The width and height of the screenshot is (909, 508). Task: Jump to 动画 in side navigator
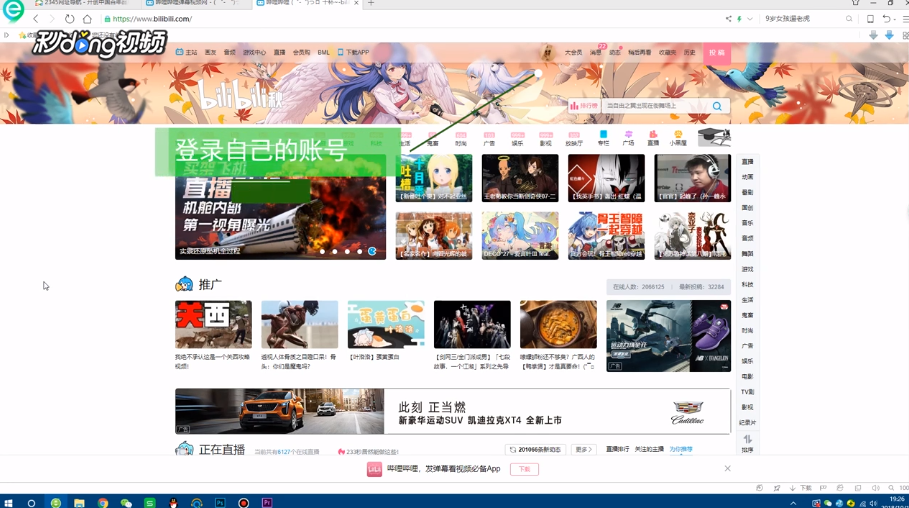click(x=747, y=177)
